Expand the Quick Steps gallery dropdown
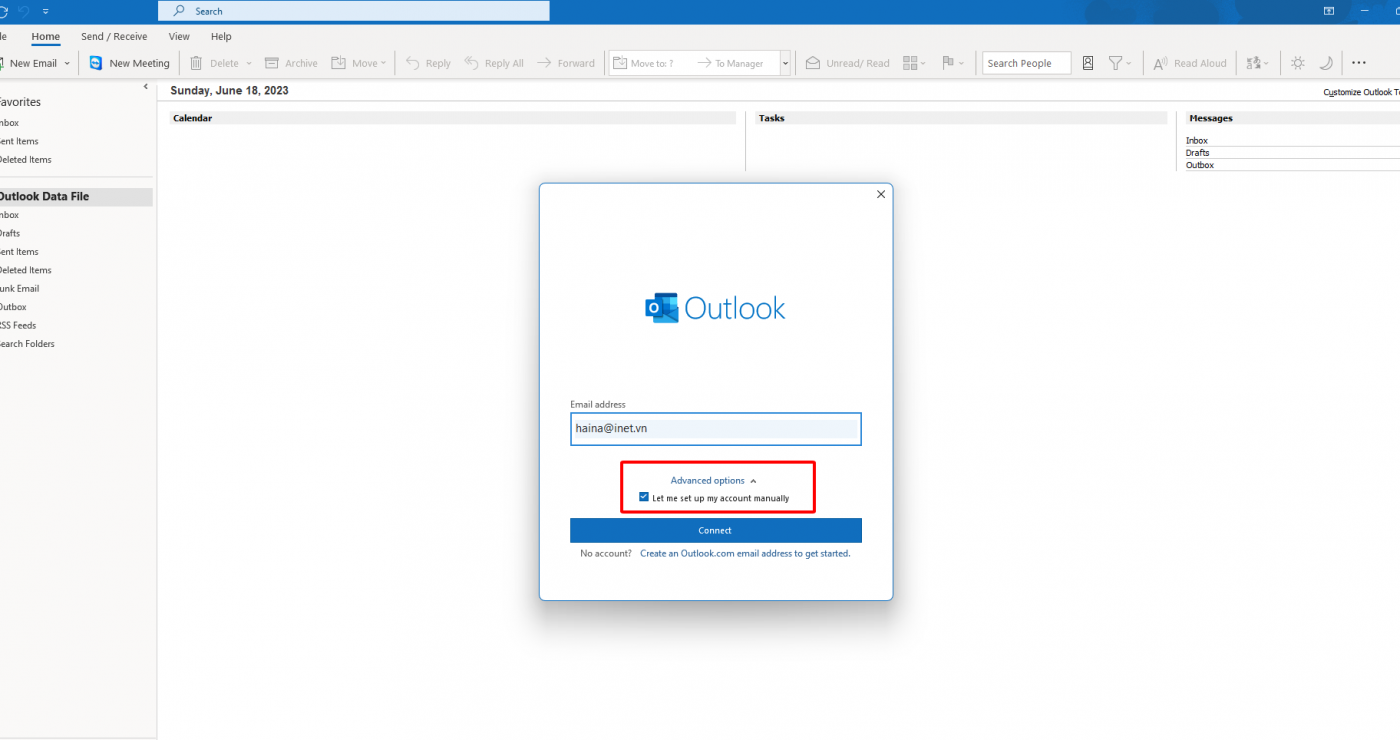This screenshot has width=1400, height=740. 785,63
